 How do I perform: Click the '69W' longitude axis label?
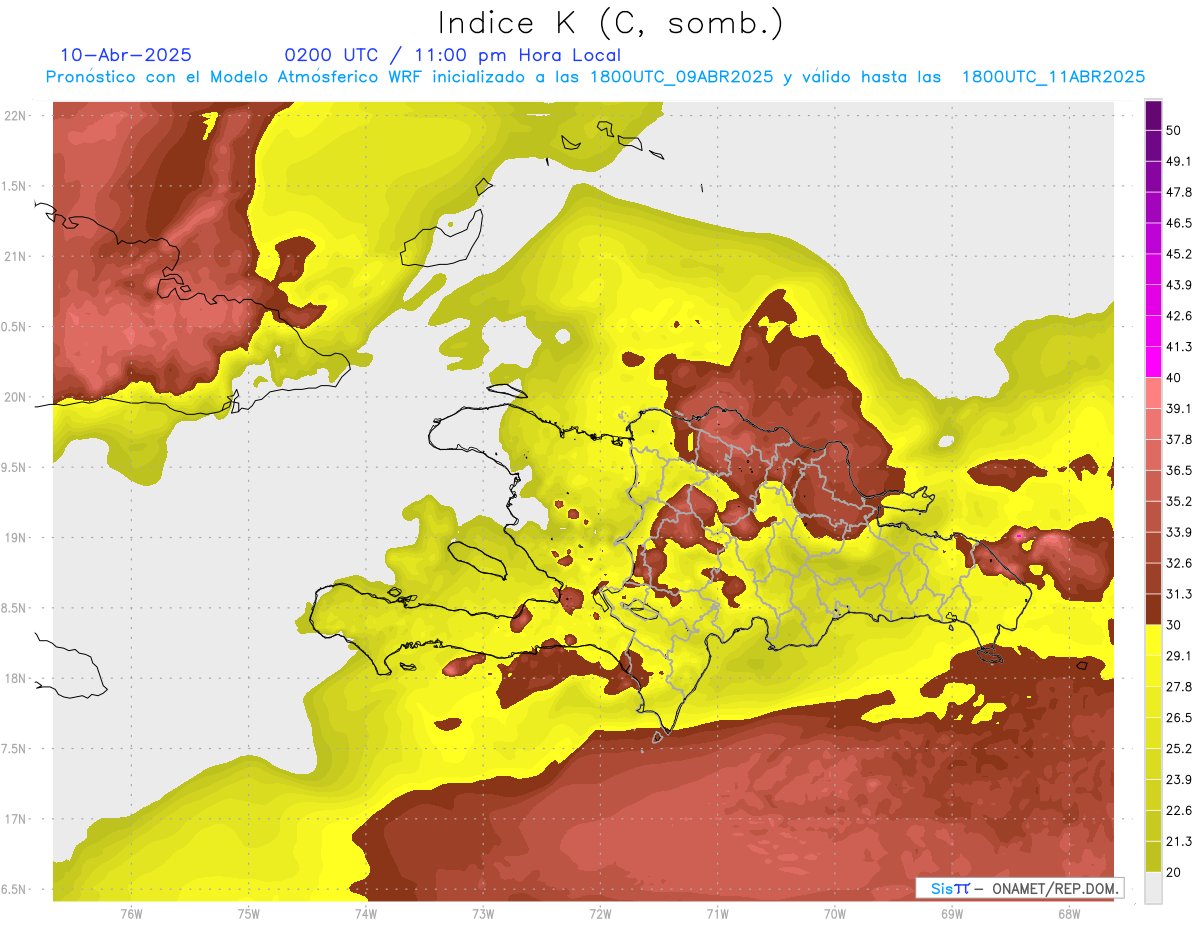[951, 913]
